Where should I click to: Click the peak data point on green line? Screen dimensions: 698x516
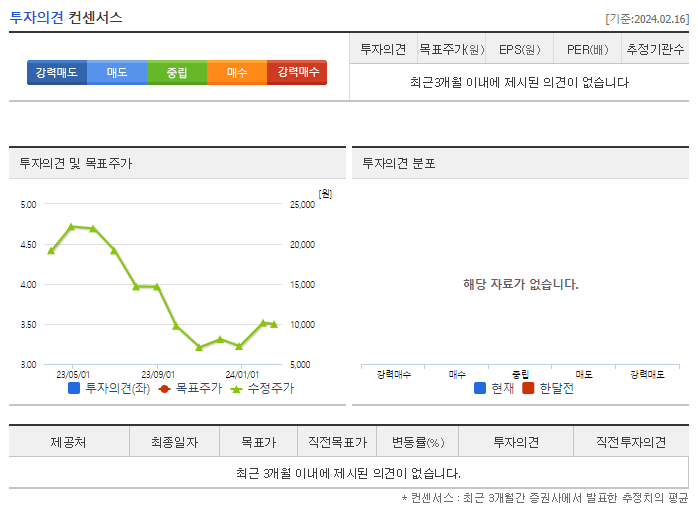[x=72, y=227]
